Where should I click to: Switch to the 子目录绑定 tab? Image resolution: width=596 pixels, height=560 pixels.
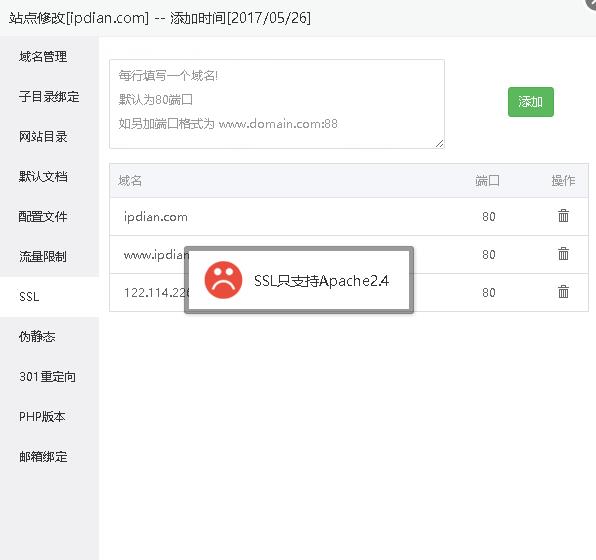click(x=49, y=97)
